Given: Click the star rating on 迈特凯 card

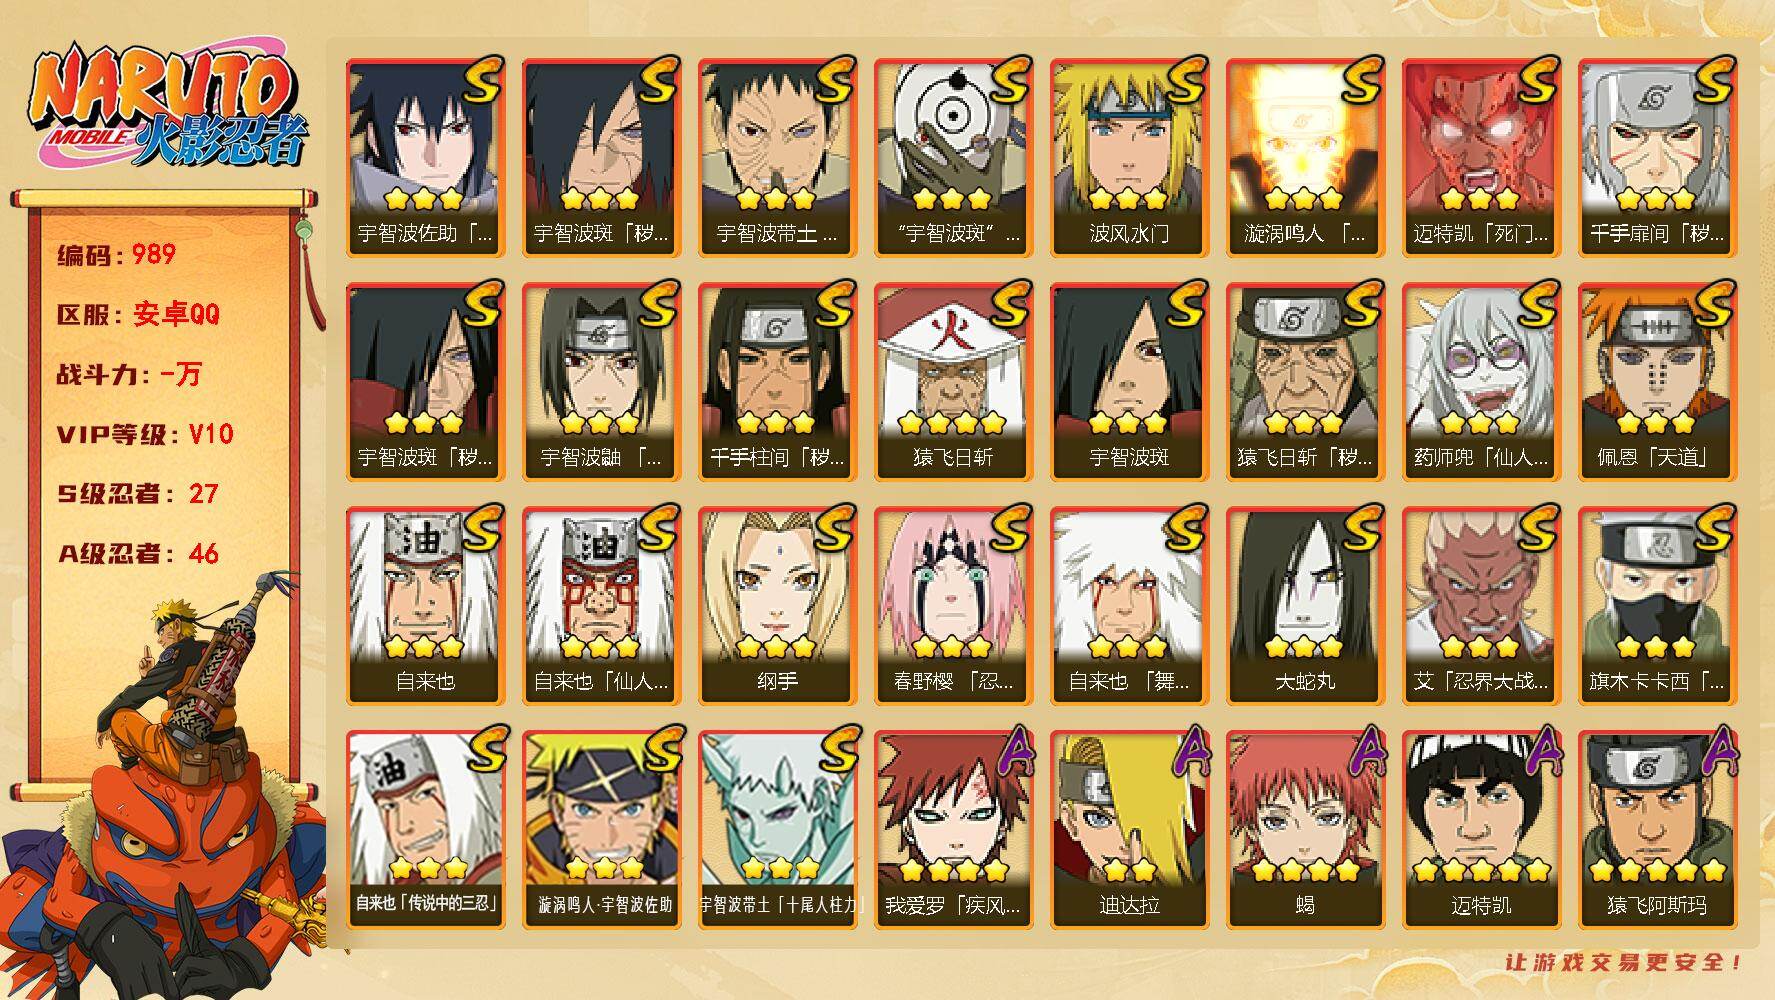Looking at the screenshot, I should (x=1481, y=870).
